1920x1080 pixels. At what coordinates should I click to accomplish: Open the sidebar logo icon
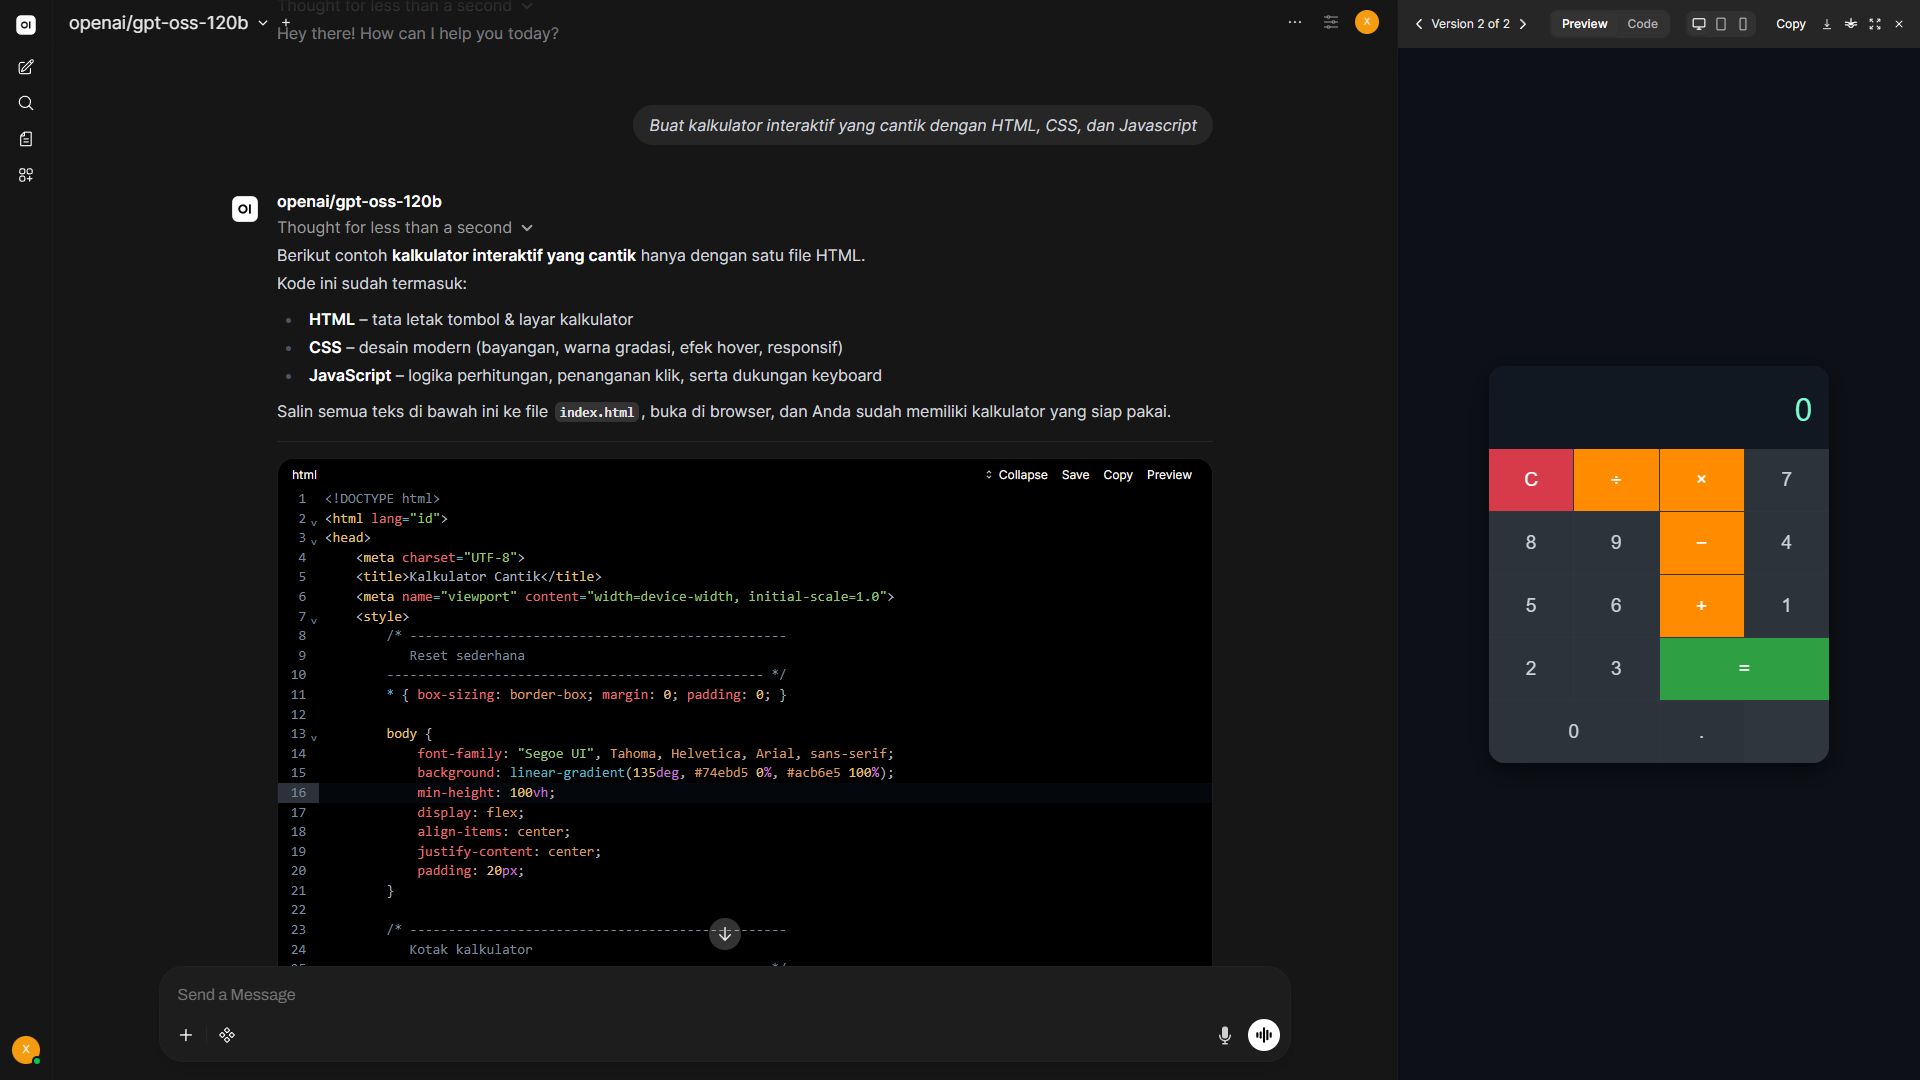pos(26,25)
